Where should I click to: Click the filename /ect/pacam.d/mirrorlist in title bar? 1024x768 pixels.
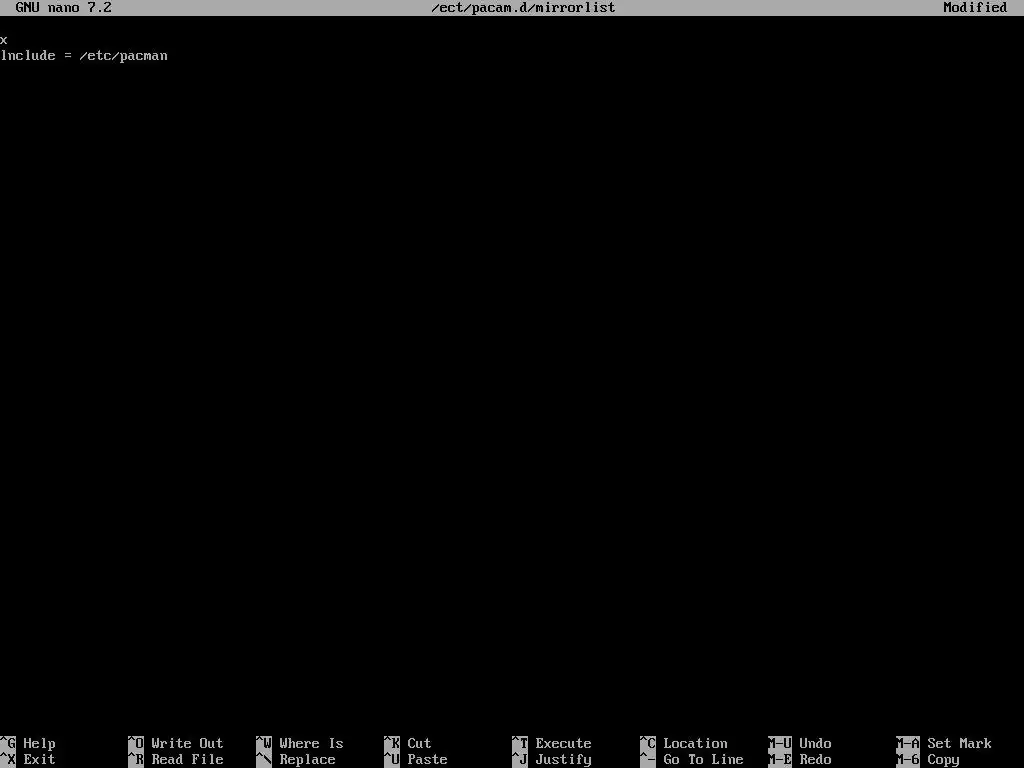(x=522, y=8)
